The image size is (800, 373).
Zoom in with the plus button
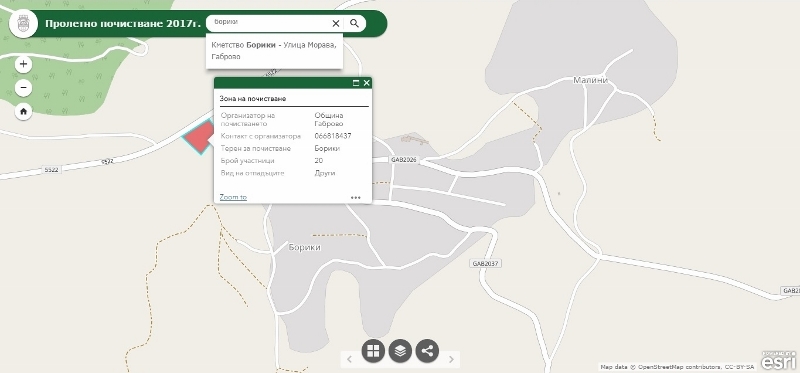click(x=23, y=64)
